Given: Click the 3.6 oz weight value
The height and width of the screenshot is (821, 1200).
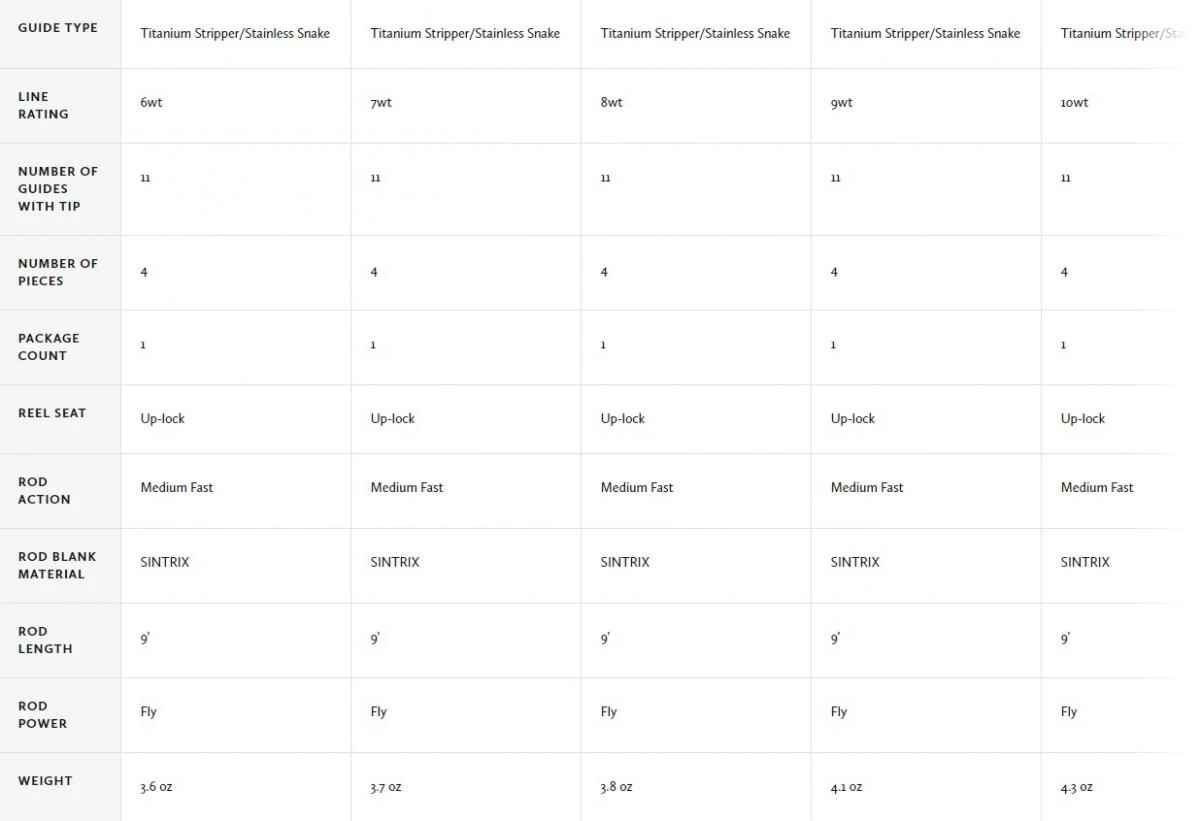Looking at the screenshot, I should point(156,787).
